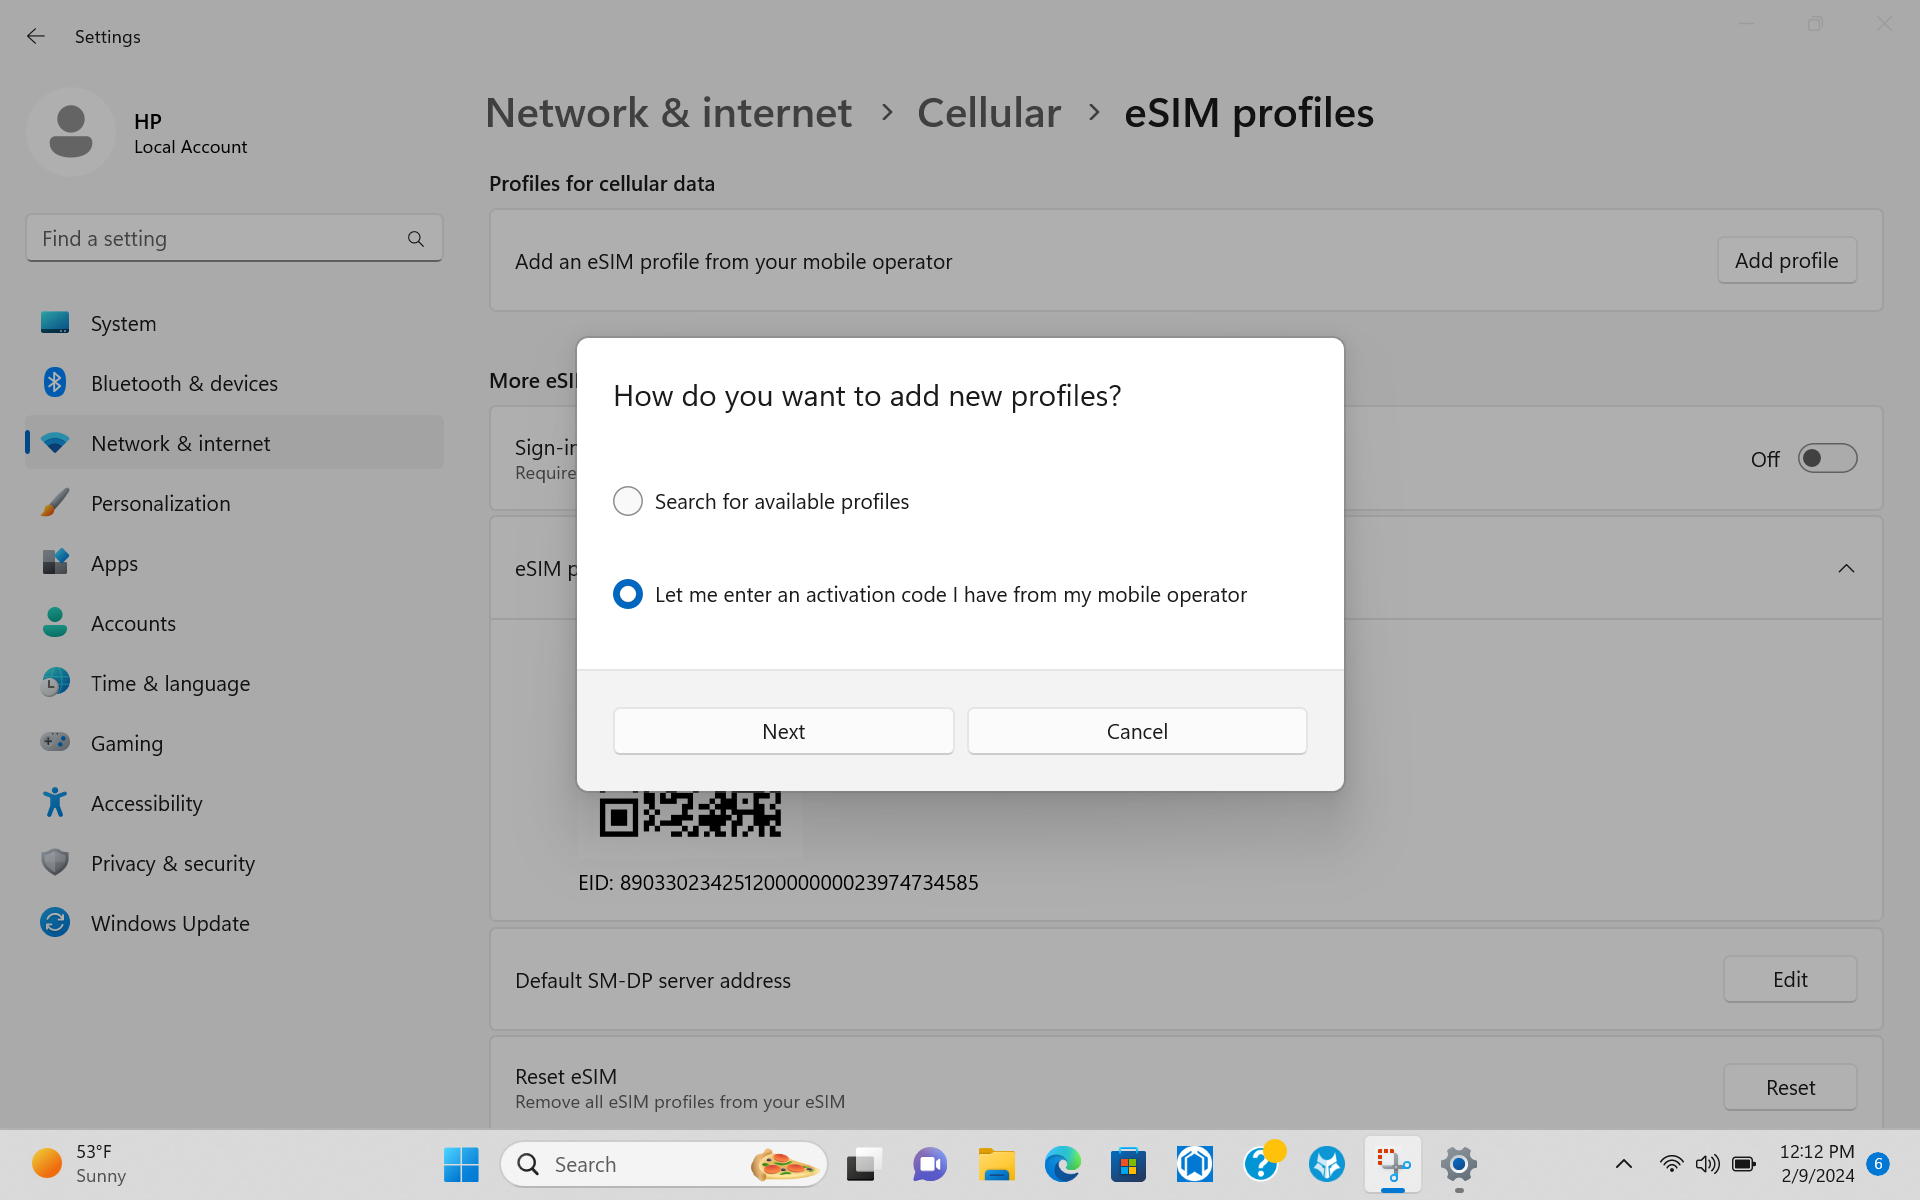Image resolution: width=1920 pixels, height=1200 pixels.
Task: Cancel the add profiles dialog
Action: (x=1137, y=731)
